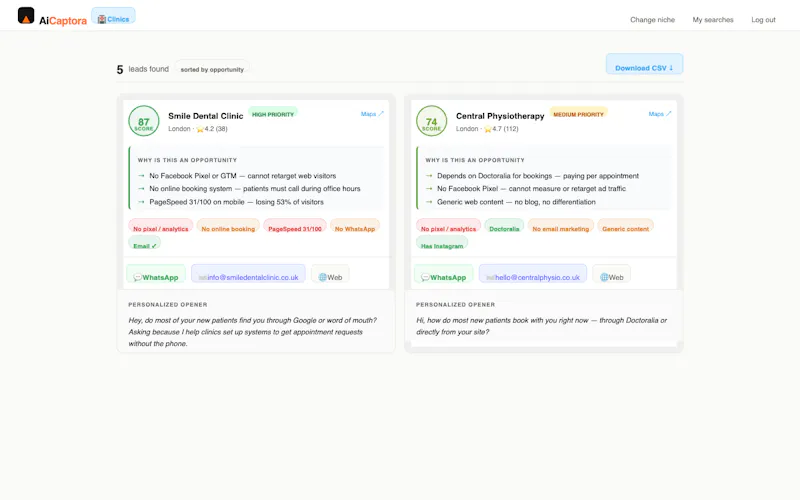Screen dimensions: 800x500
Task: Click the HIGH PRIORITY badge
Action: (x=273, y=114)
